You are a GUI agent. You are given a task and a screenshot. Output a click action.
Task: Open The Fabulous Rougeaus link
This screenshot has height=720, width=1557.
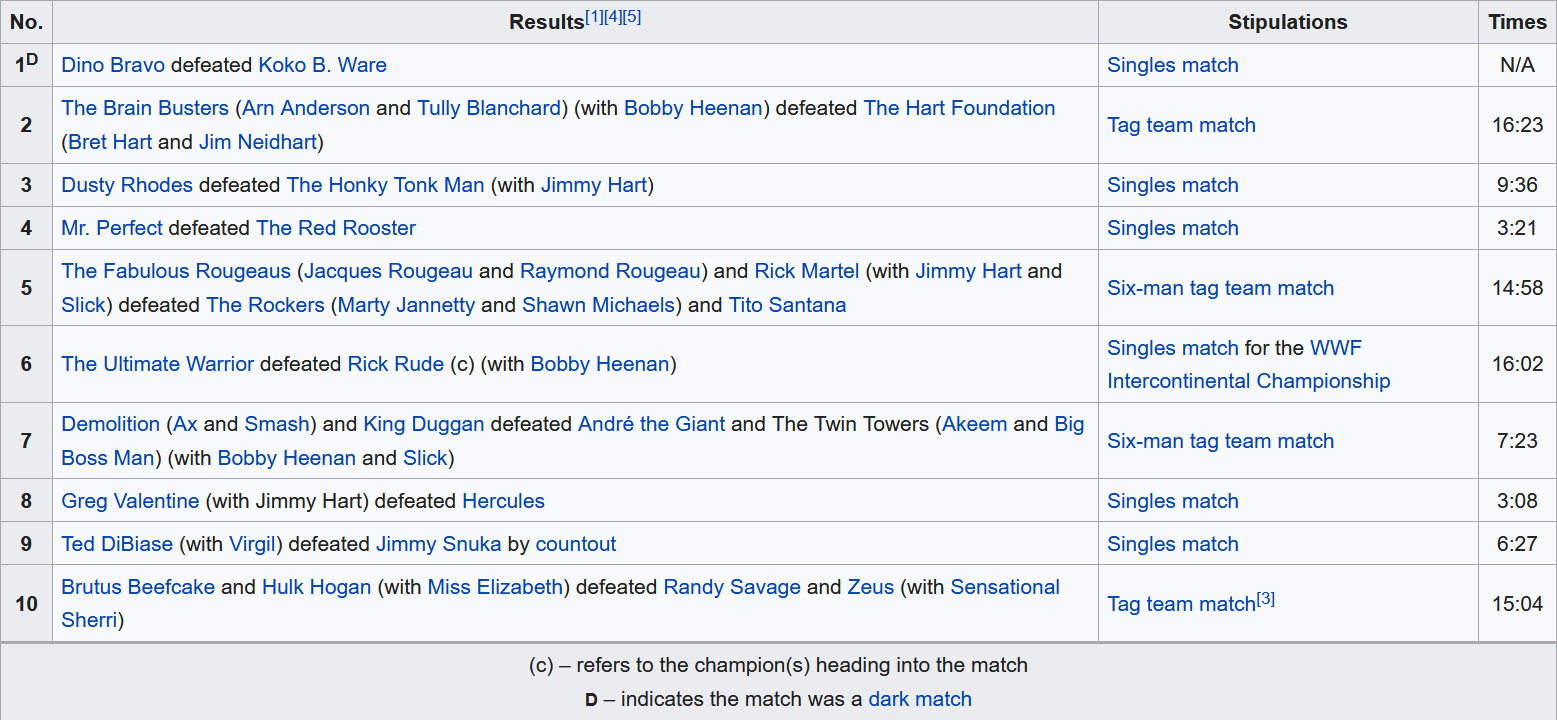coord(176,271)
